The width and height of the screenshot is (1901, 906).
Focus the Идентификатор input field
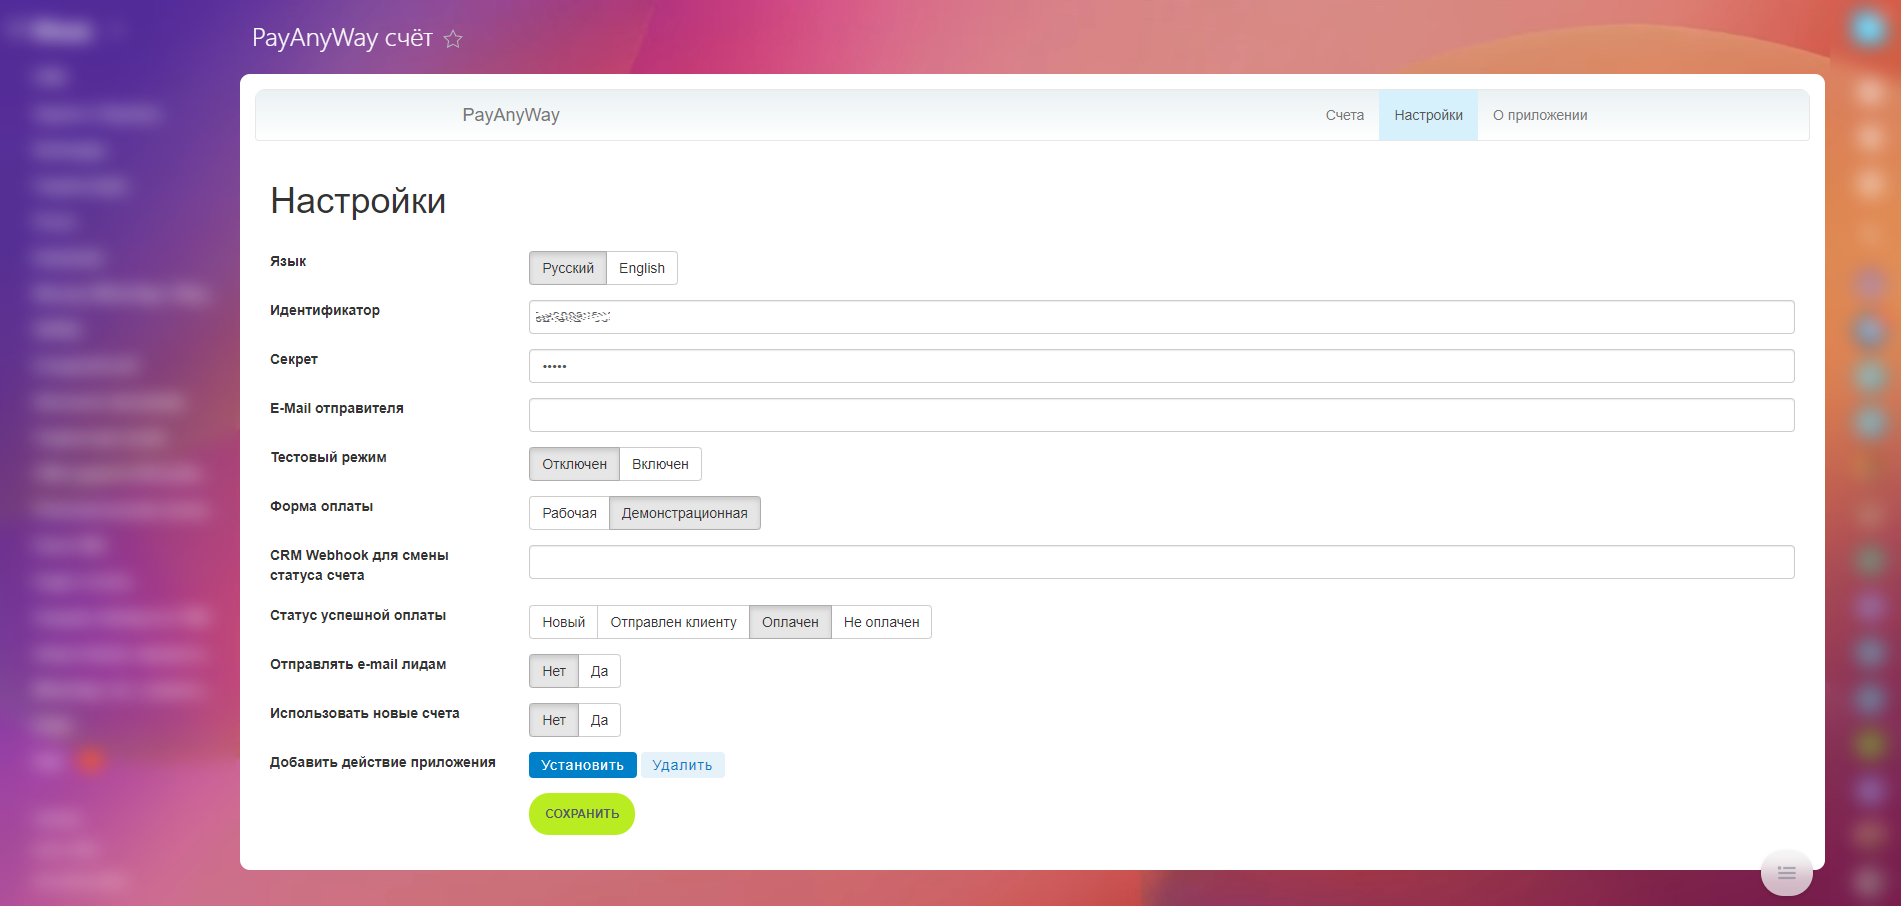pos(1162,317)
